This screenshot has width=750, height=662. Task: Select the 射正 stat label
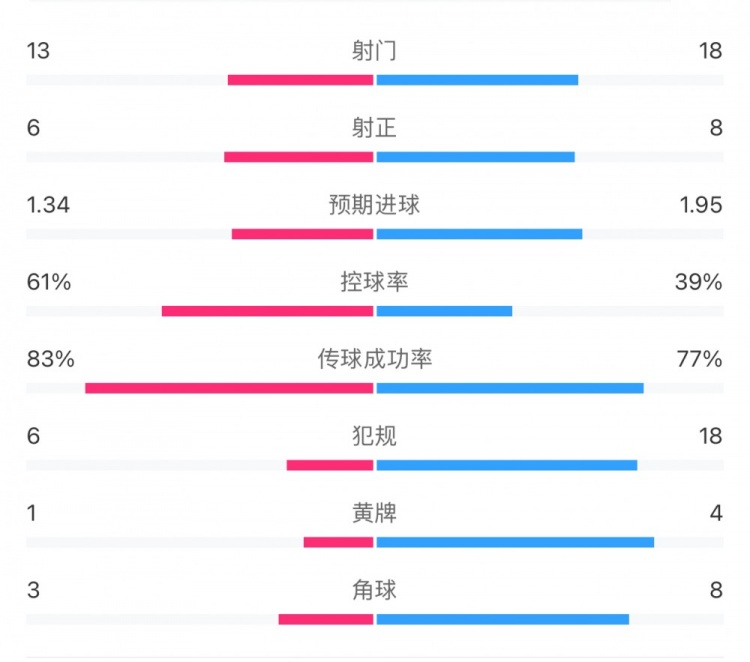point(374,128)
